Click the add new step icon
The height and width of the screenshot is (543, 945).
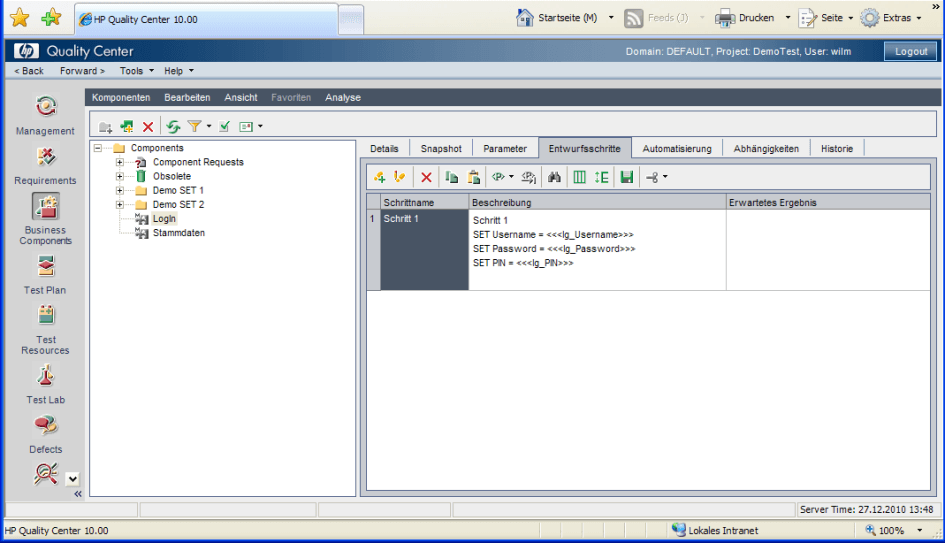coord(379,177)
